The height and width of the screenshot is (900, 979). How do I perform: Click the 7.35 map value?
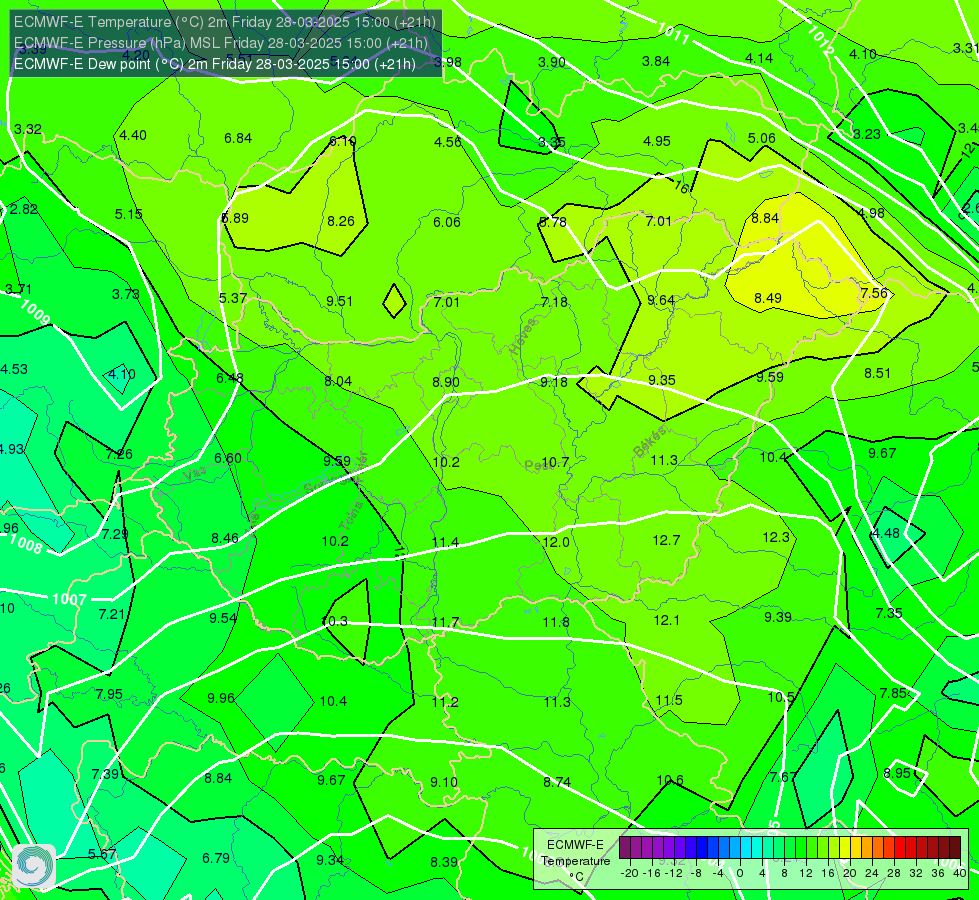[888, 613]
